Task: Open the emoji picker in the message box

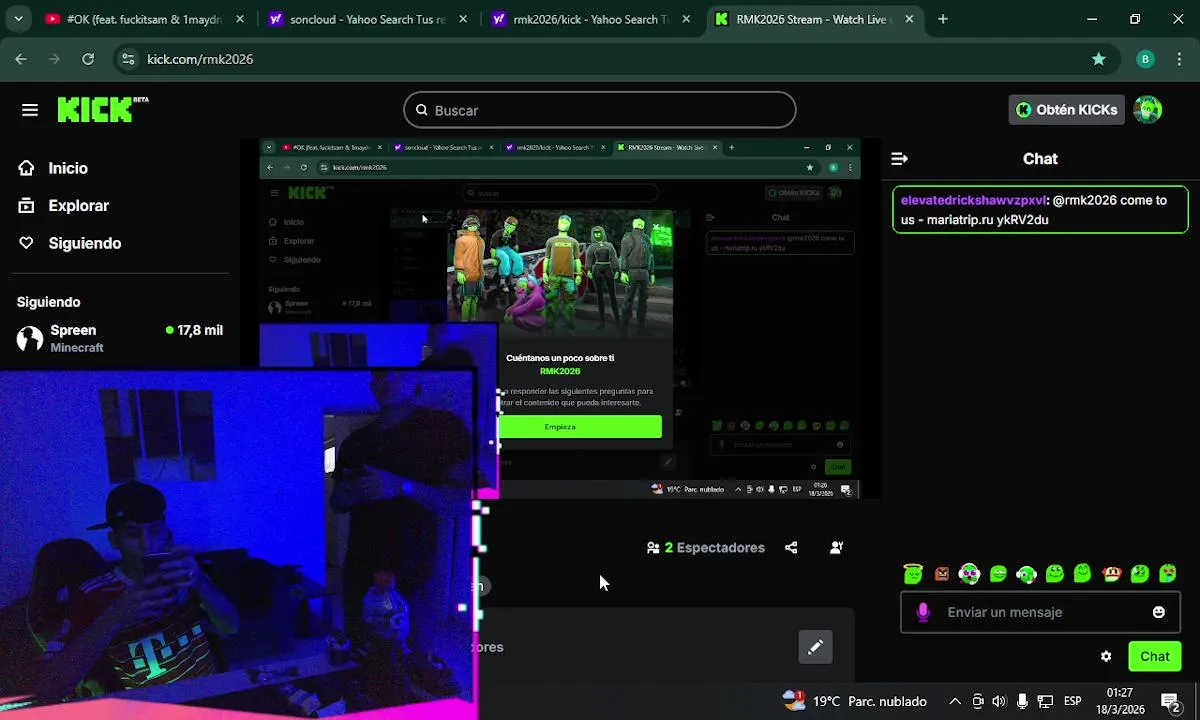Action: coord(1158,612)
